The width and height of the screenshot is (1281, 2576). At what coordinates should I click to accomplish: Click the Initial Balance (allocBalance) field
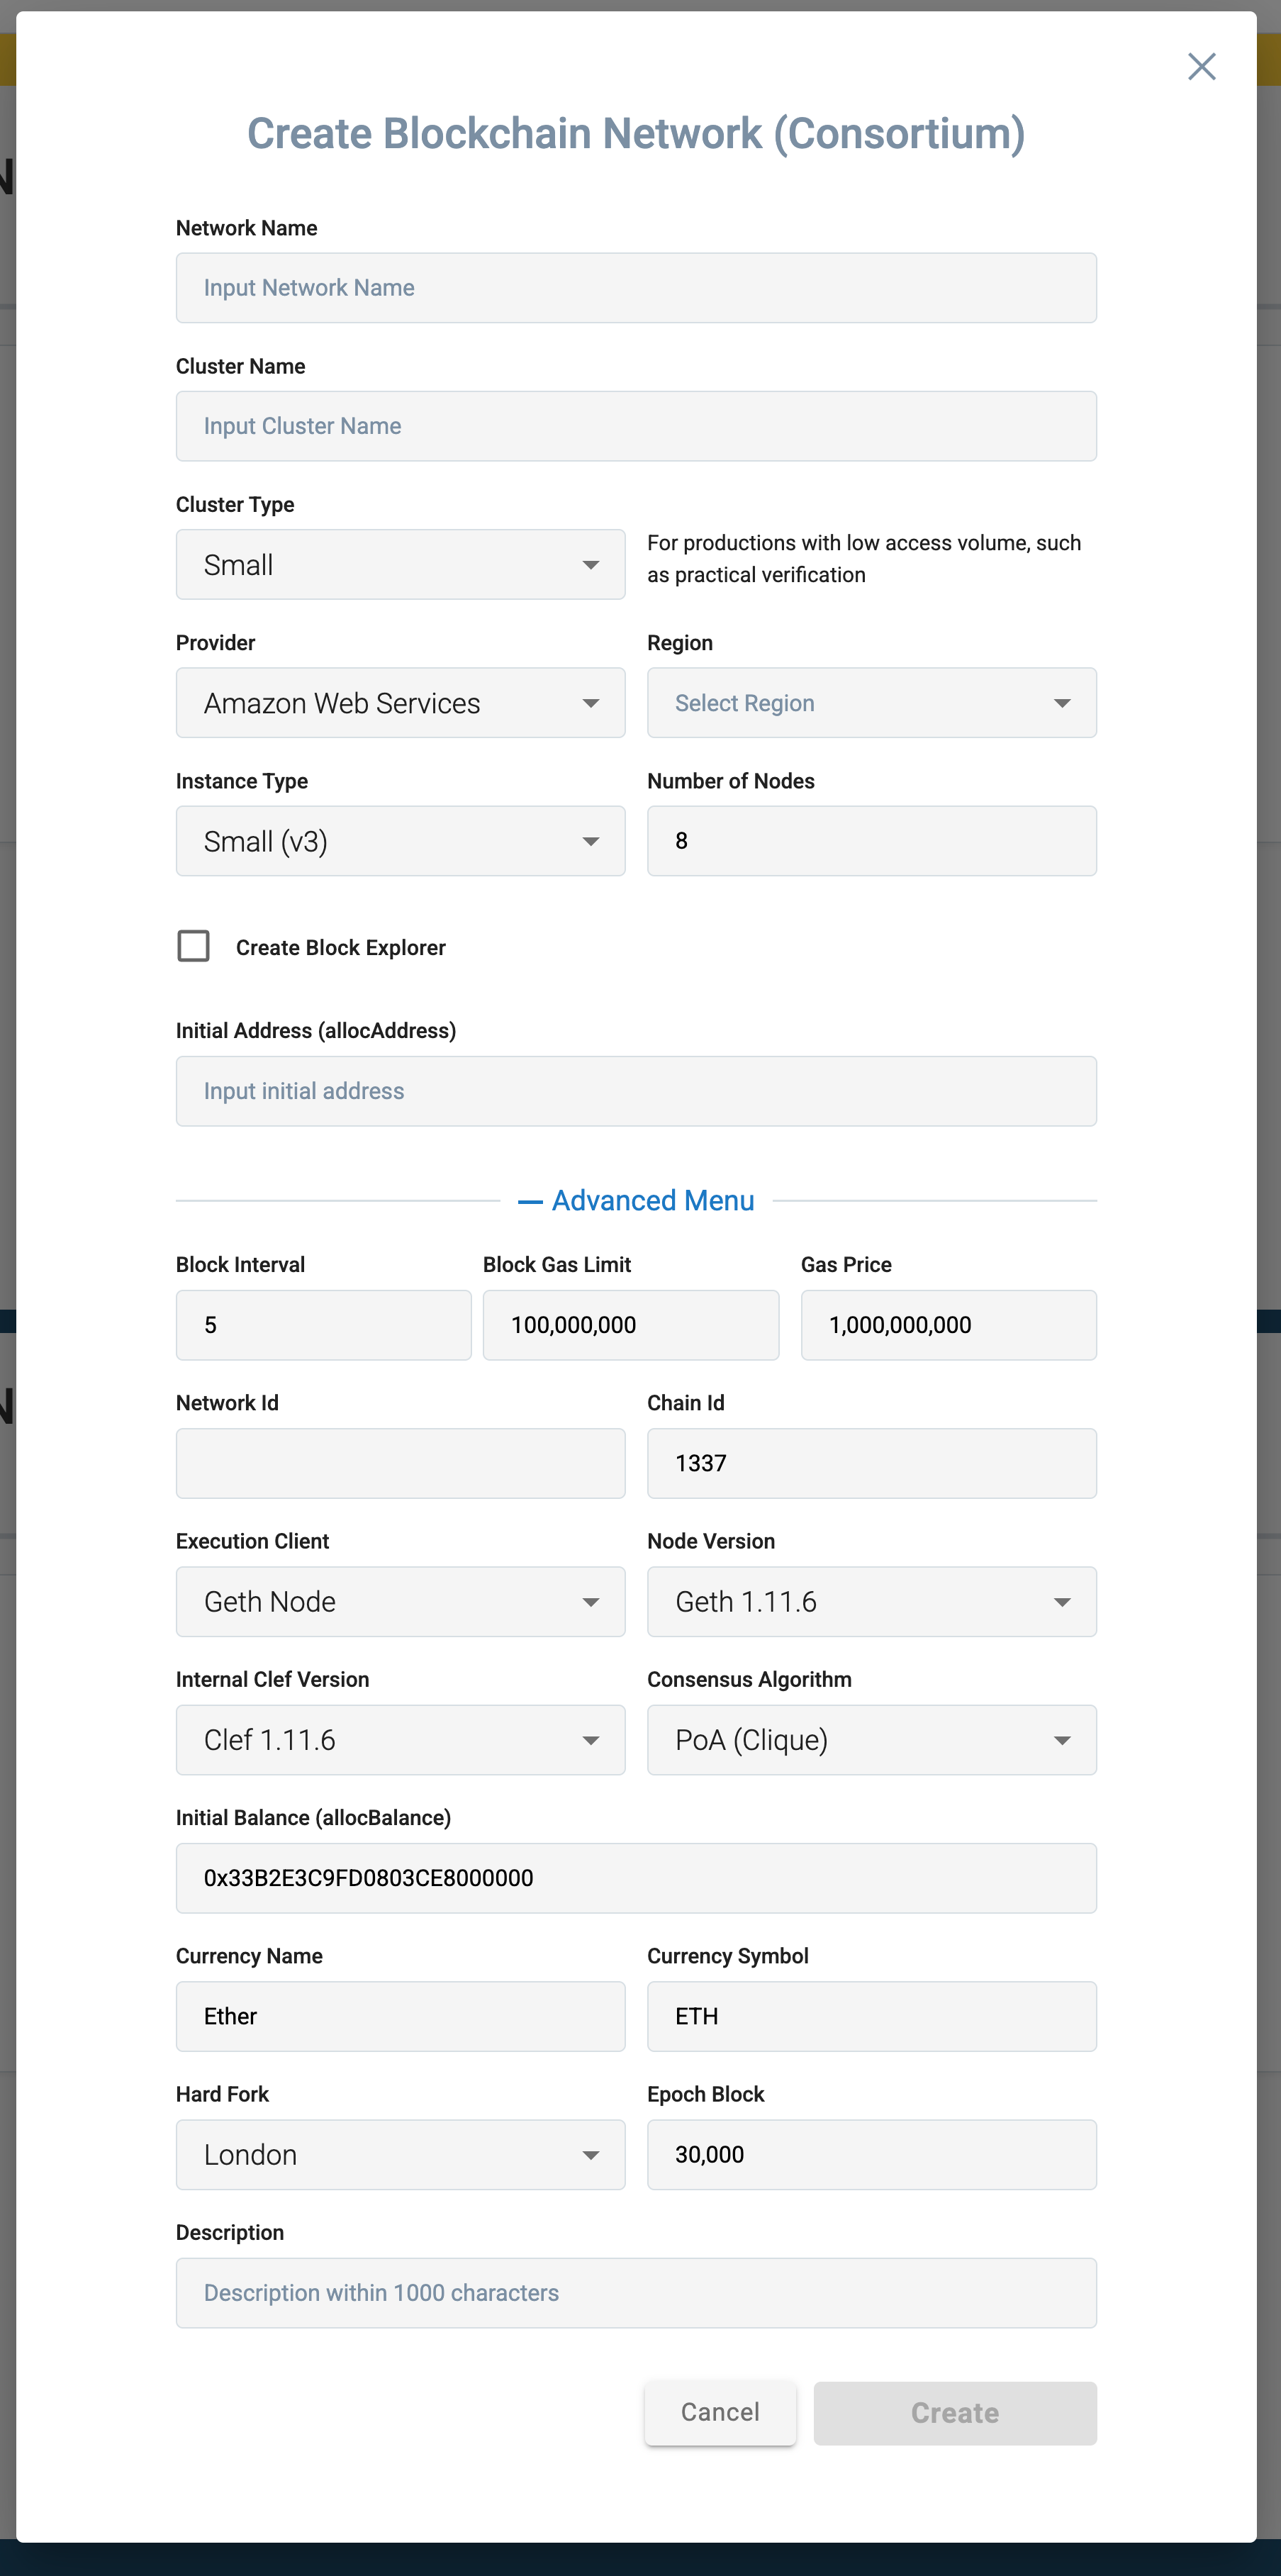click(x=636, y=1878)
